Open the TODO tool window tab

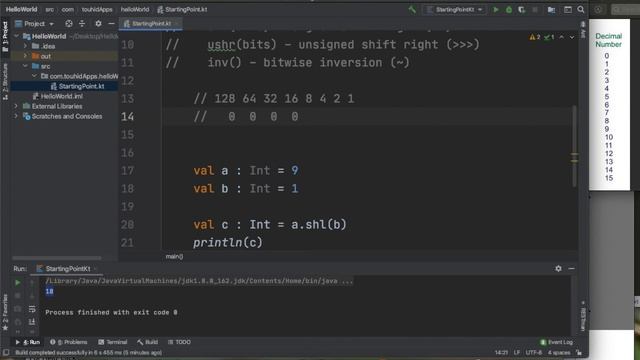(x=179, y=342)
